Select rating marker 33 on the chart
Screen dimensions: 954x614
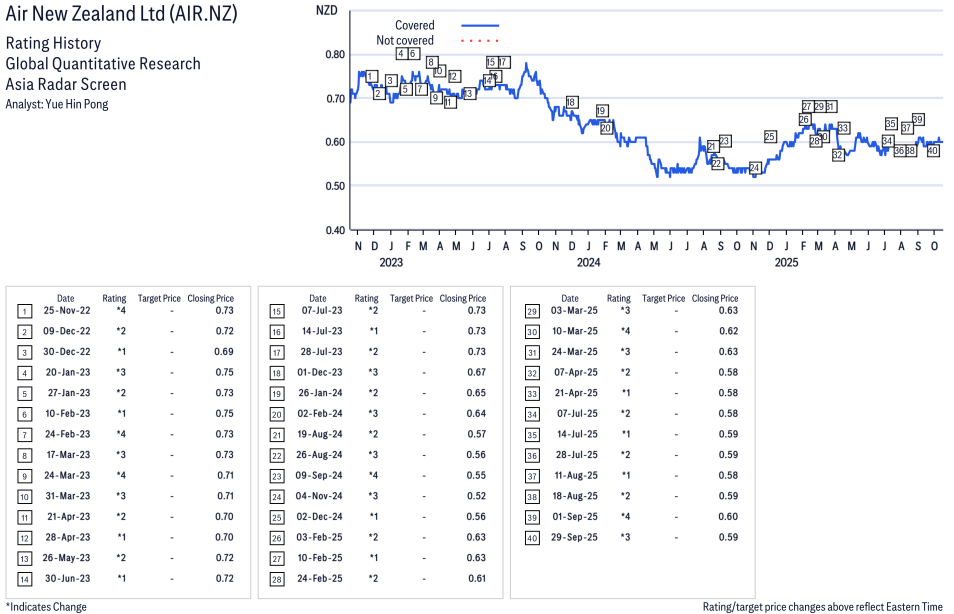843,128
